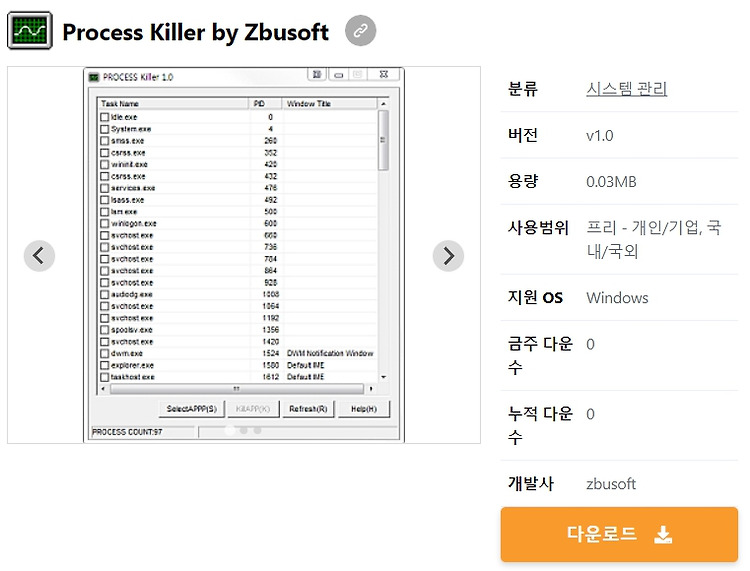750x571 pixels.
Task: Click the lsass.exe process name
Action: (127, 200)
